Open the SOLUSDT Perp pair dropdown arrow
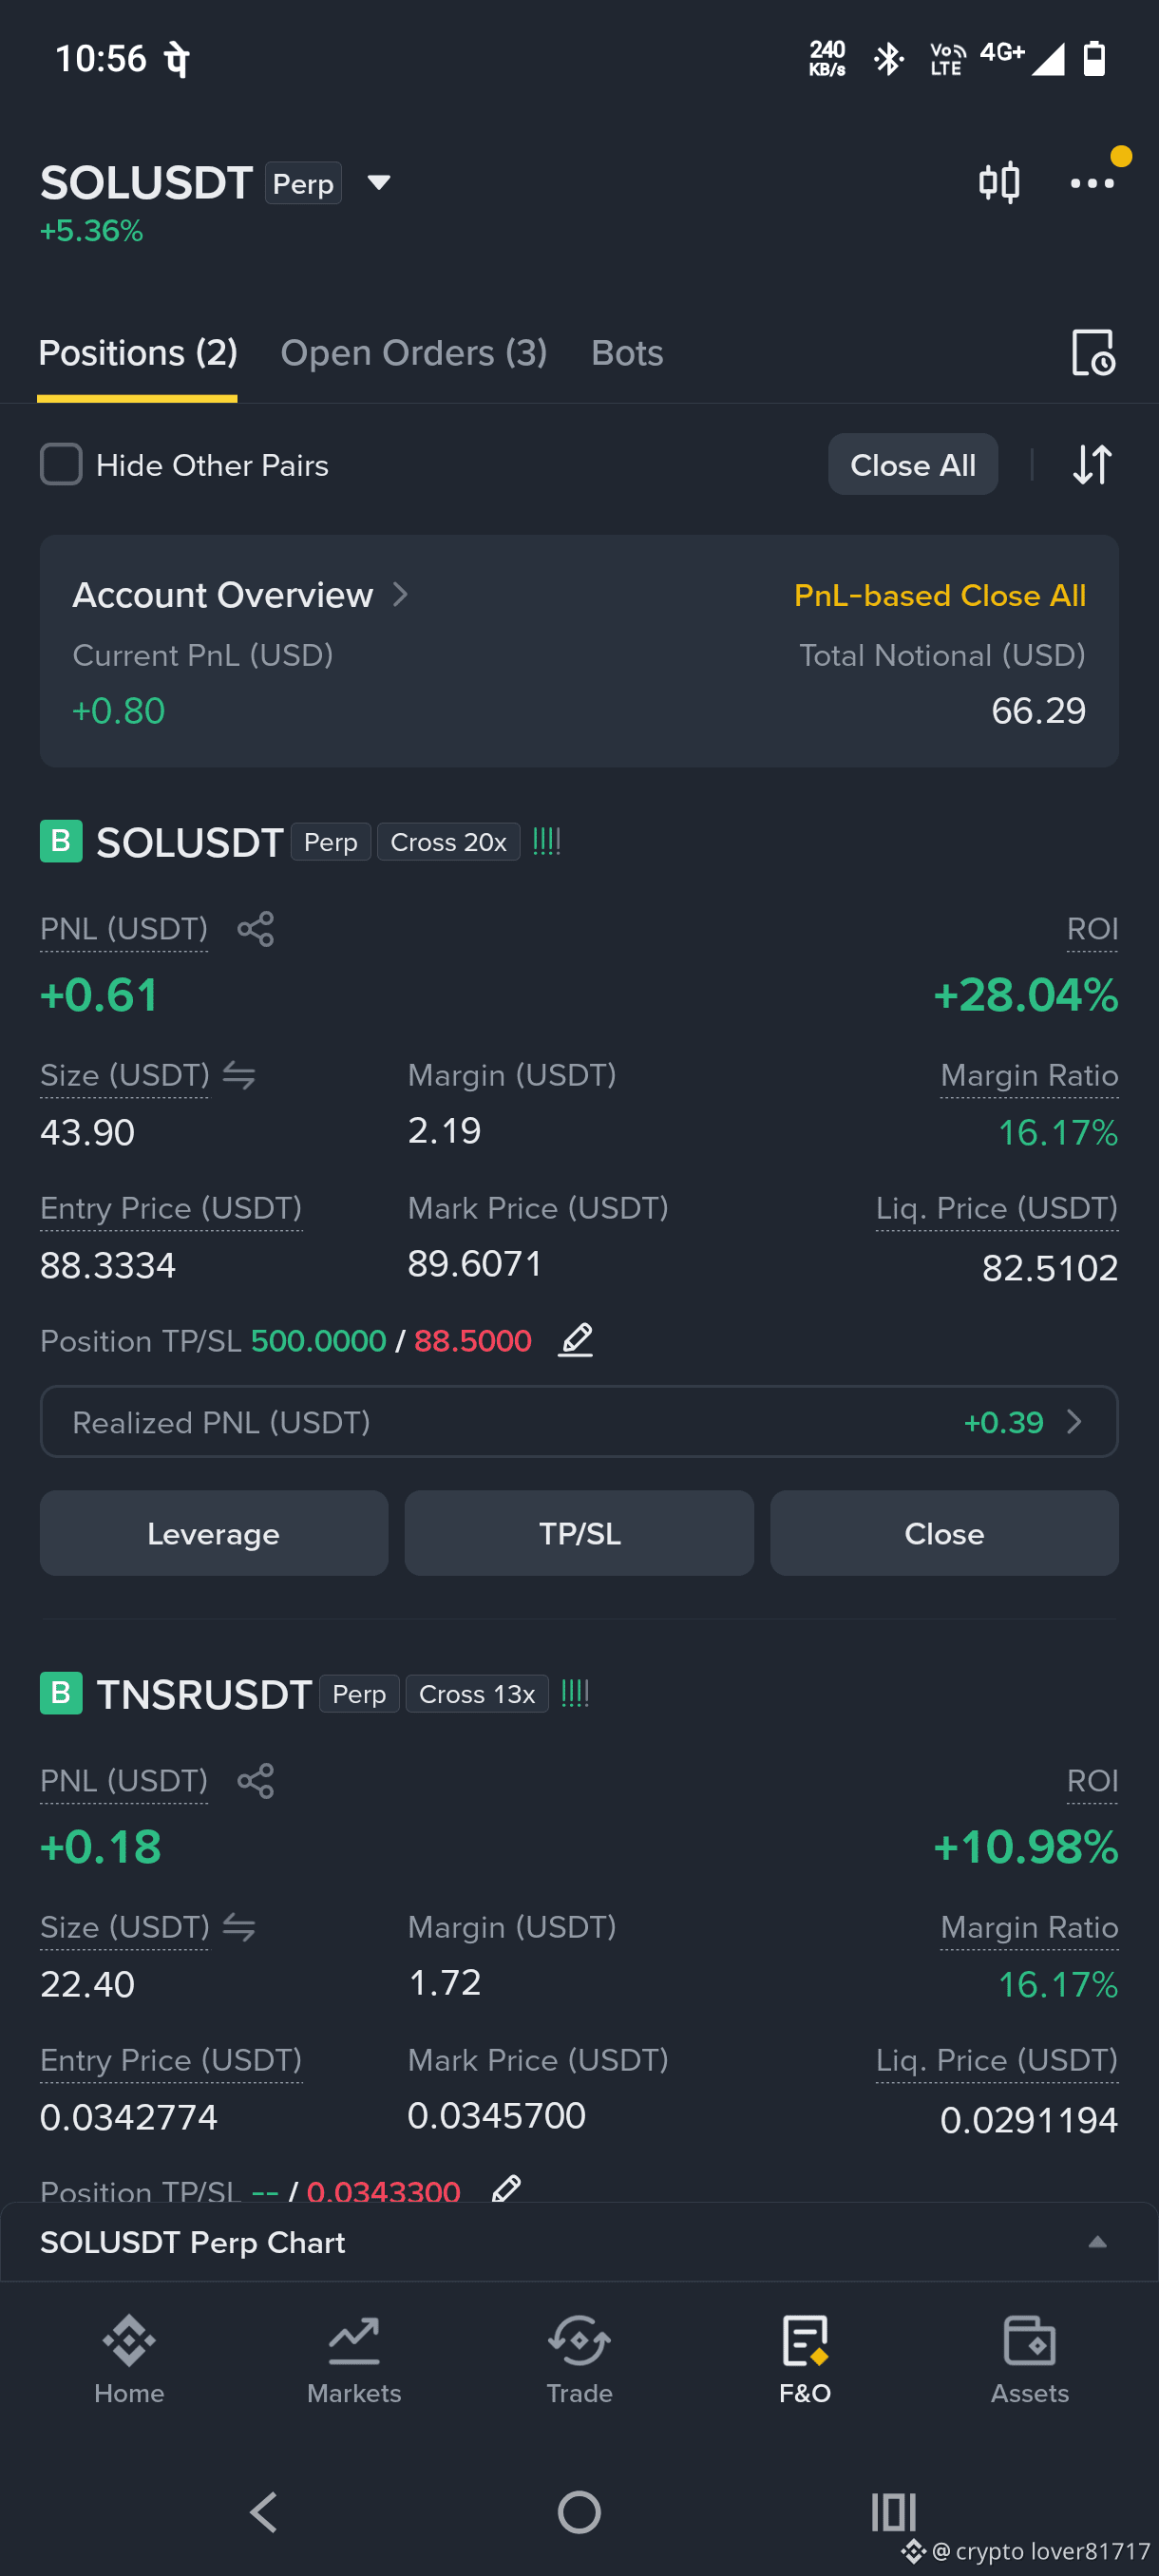Screen dimensions: 1159x2576 (378, 183)
